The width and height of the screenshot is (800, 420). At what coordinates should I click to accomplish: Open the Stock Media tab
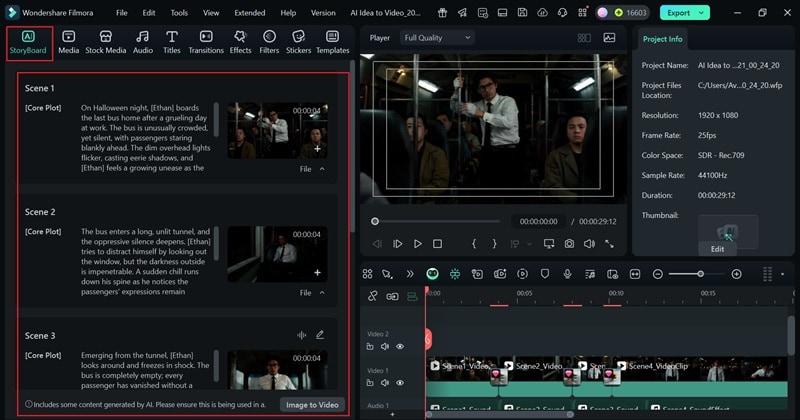click(106, 43)
